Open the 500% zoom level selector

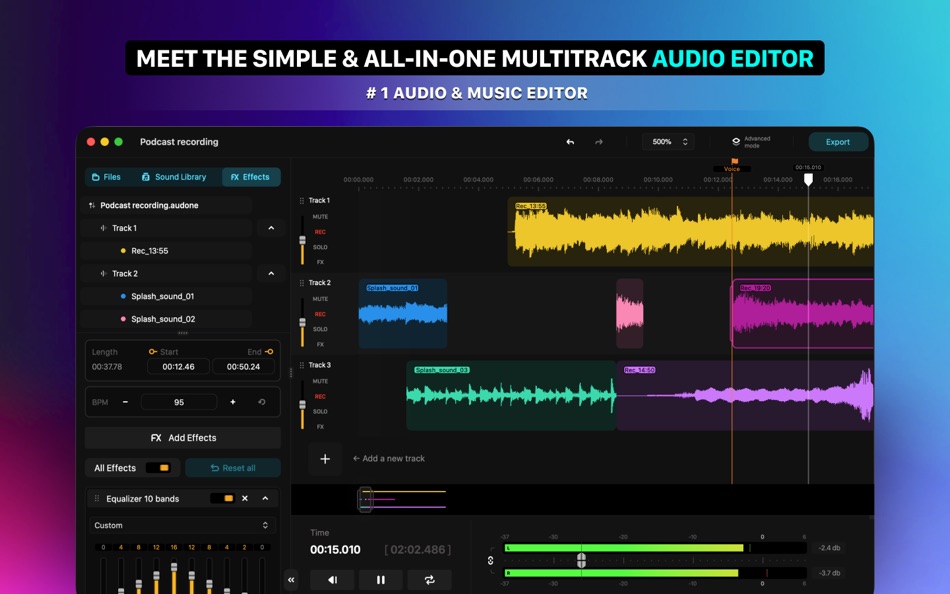[x=666, y=141]
